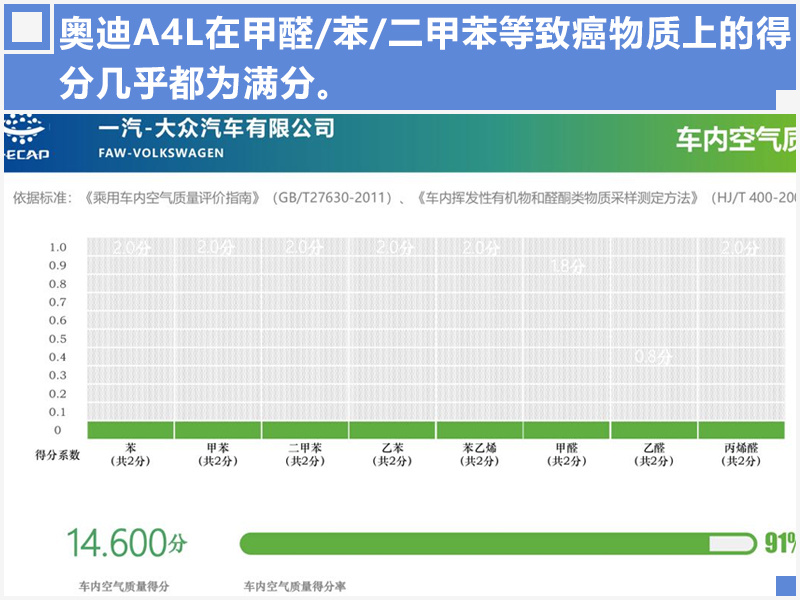Click the 14.600分 total score
The width and height of the screenshot is (800, 600).
[127, 543]
